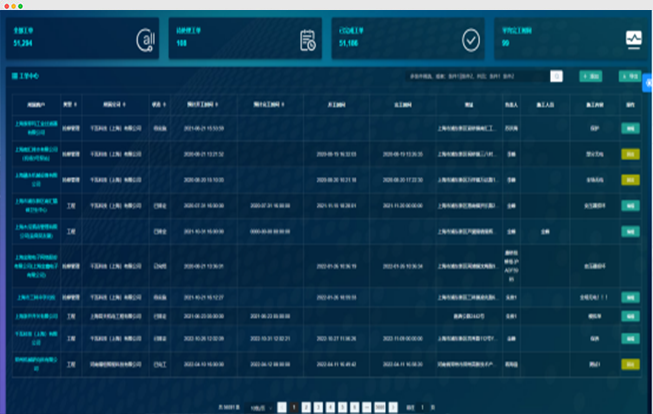The image size is (653, 414).
Task: Click the document-clock icon on the 188 card
Action: click(x=308, y=40)
